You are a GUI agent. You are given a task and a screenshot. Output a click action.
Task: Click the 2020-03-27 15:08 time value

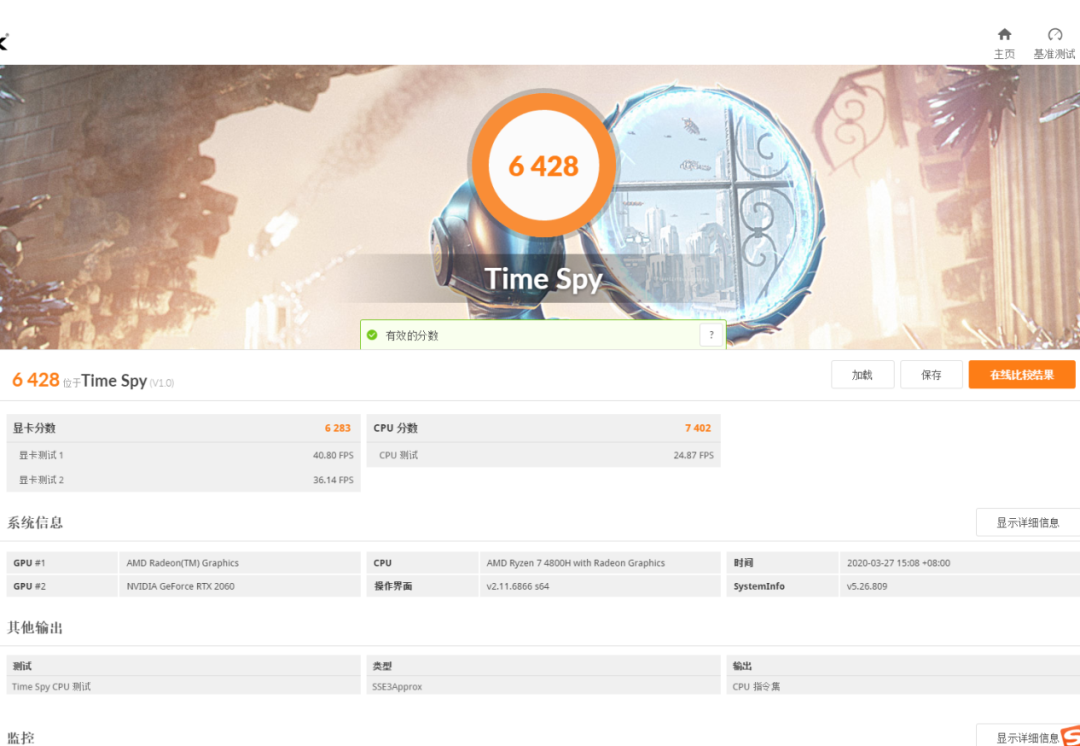click(898, 563)
